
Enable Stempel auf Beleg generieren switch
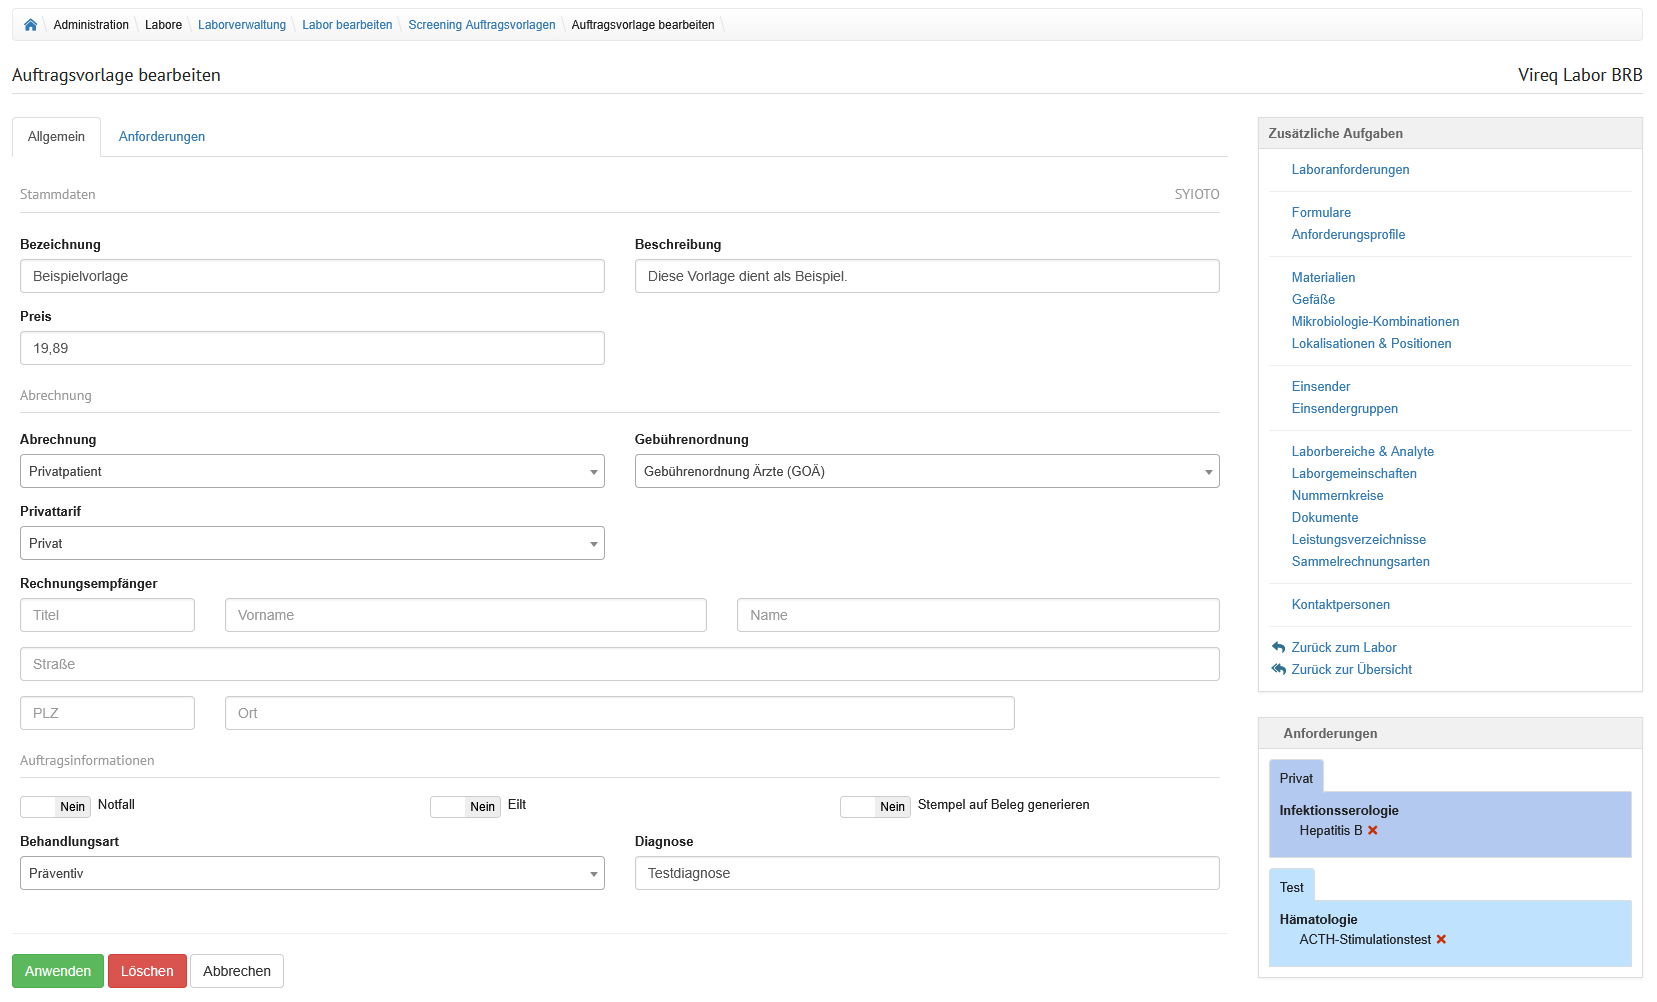point(875,807)
